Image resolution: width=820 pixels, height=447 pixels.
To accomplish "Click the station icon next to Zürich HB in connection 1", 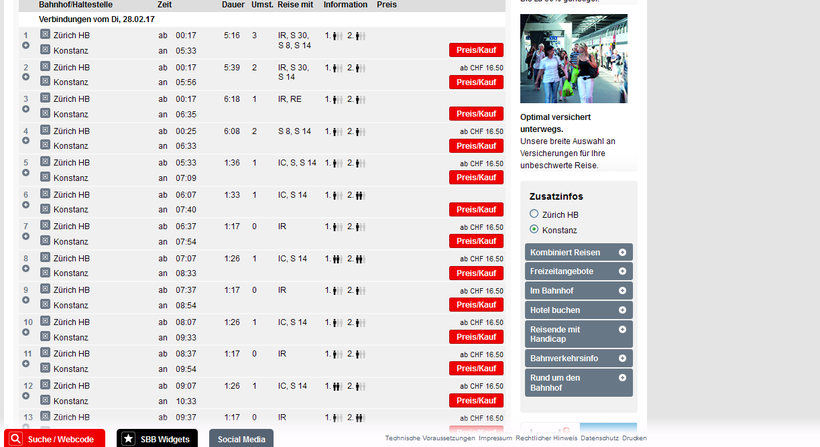I will 45,35.
